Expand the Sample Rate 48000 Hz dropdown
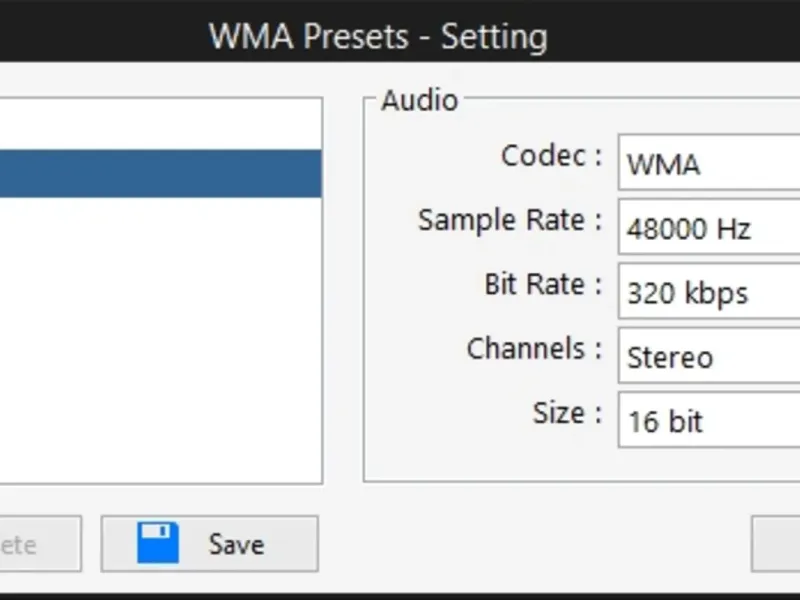 708,229
